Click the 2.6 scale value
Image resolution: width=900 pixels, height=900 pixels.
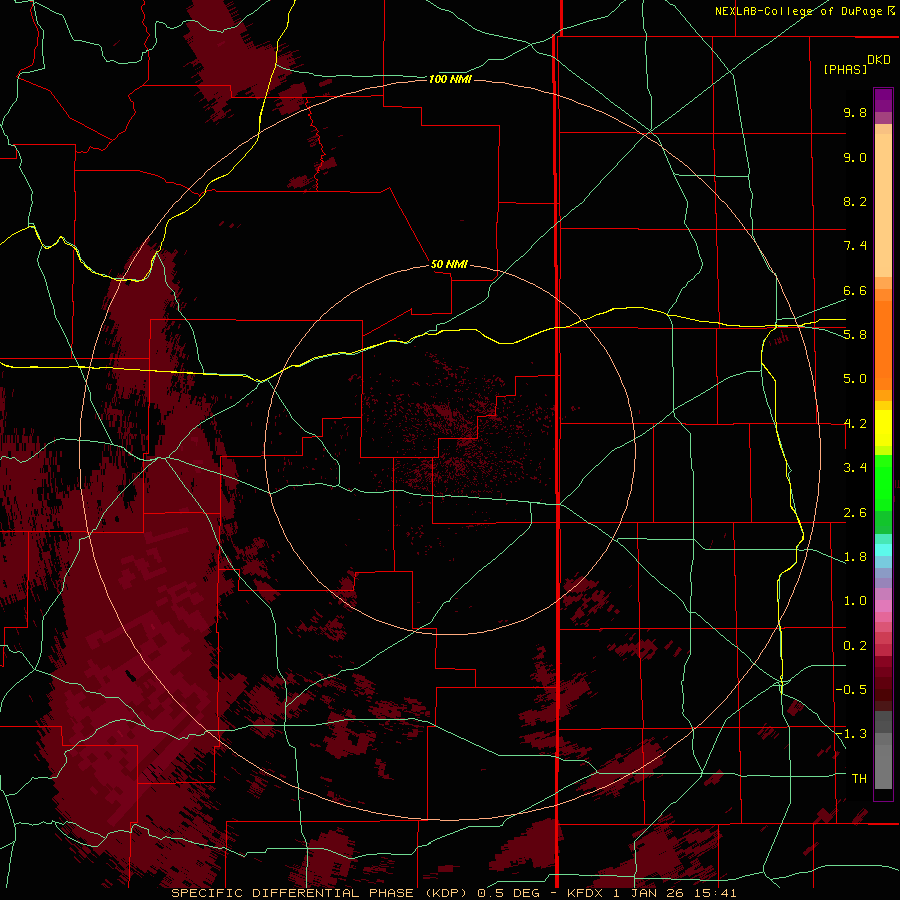point(855,513)
